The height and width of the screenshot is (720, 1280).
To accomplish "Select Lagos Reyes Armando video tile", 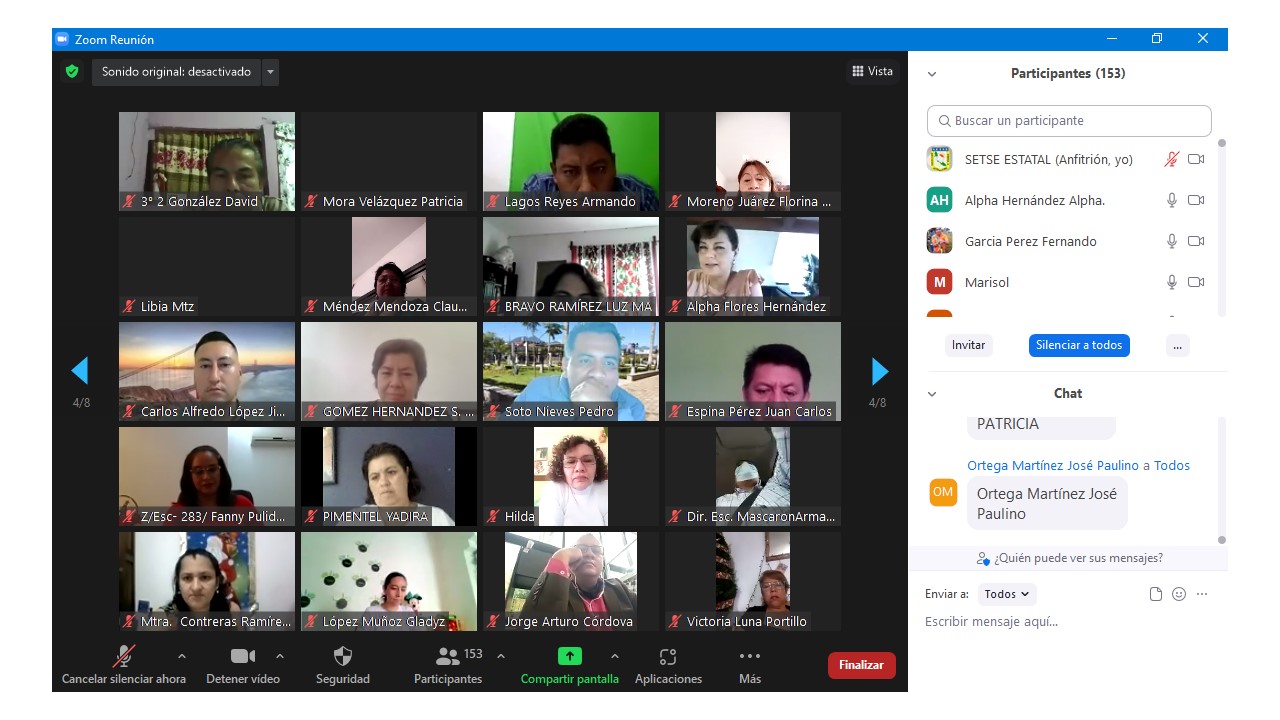I will [x=571, y=161].
